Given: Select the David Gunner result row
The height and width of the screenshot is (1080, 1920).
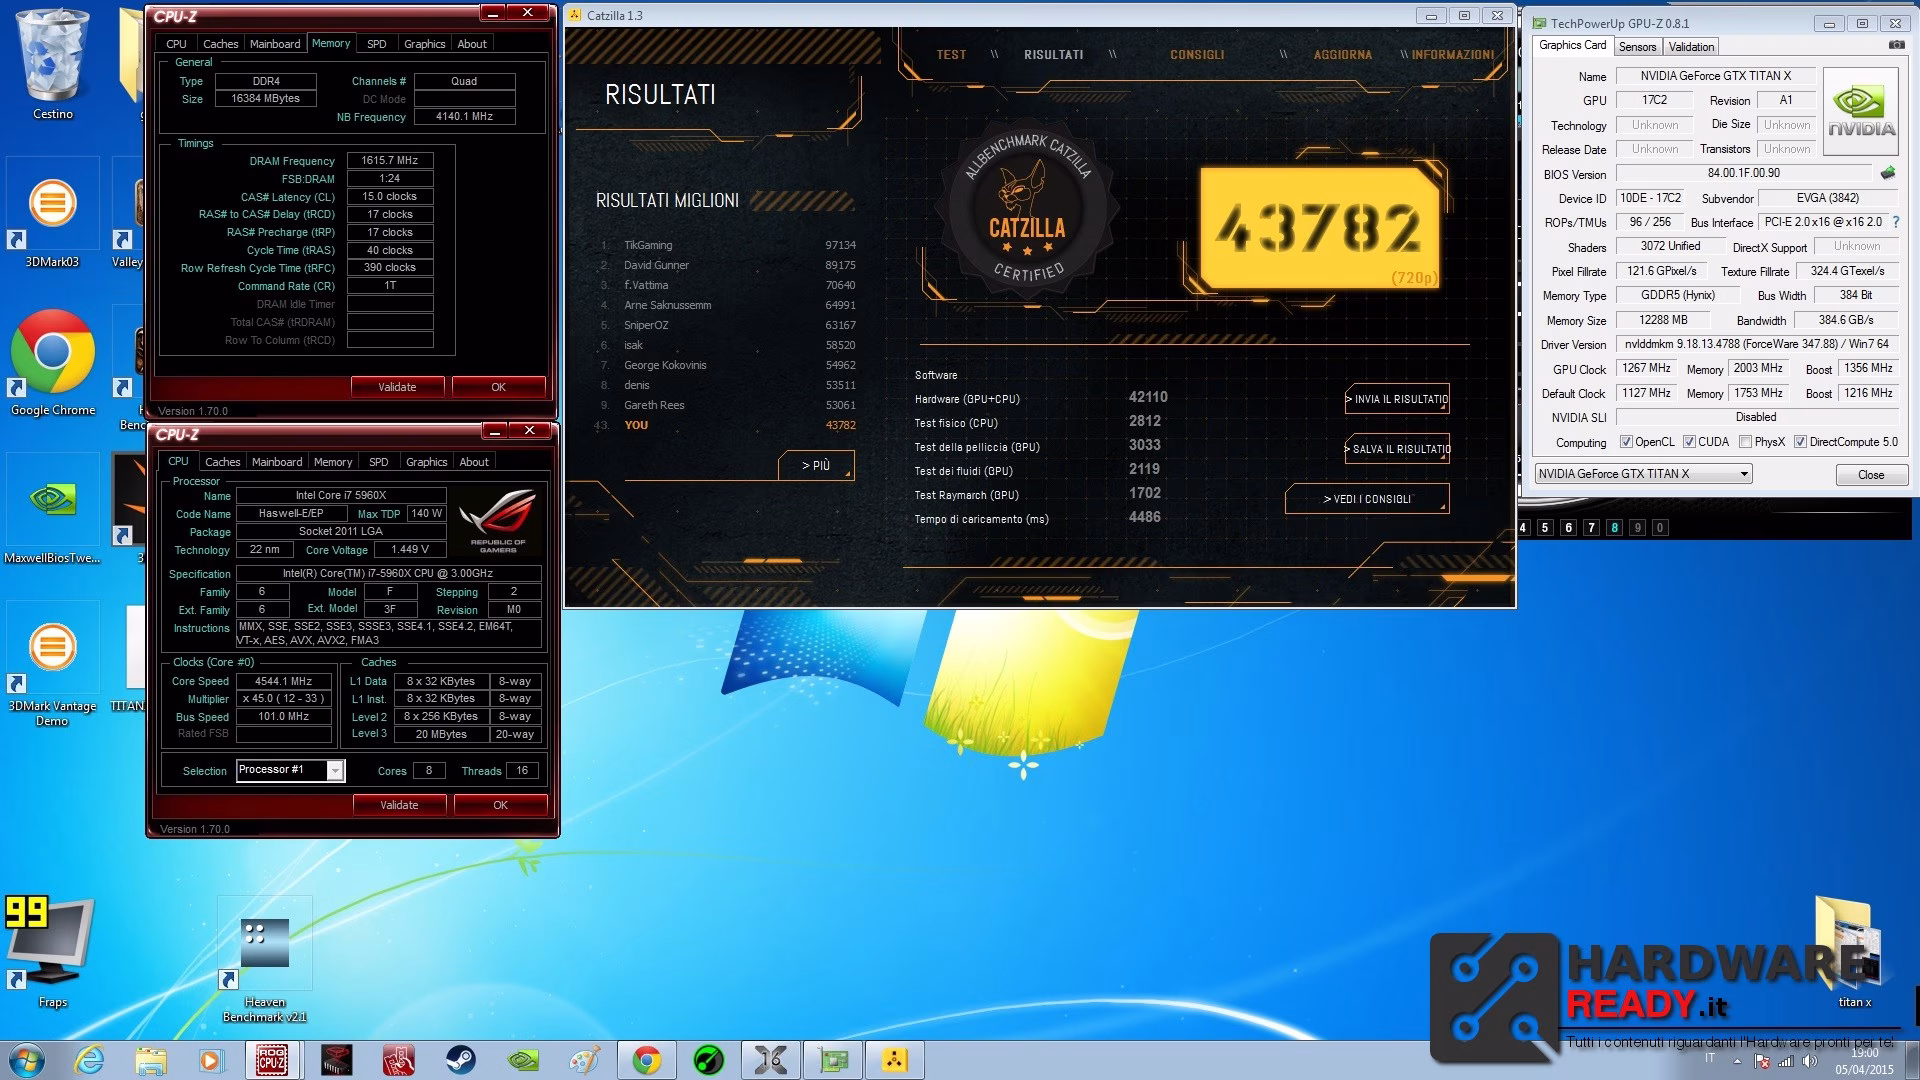Looking at the screenshot, I should [727, 265].
